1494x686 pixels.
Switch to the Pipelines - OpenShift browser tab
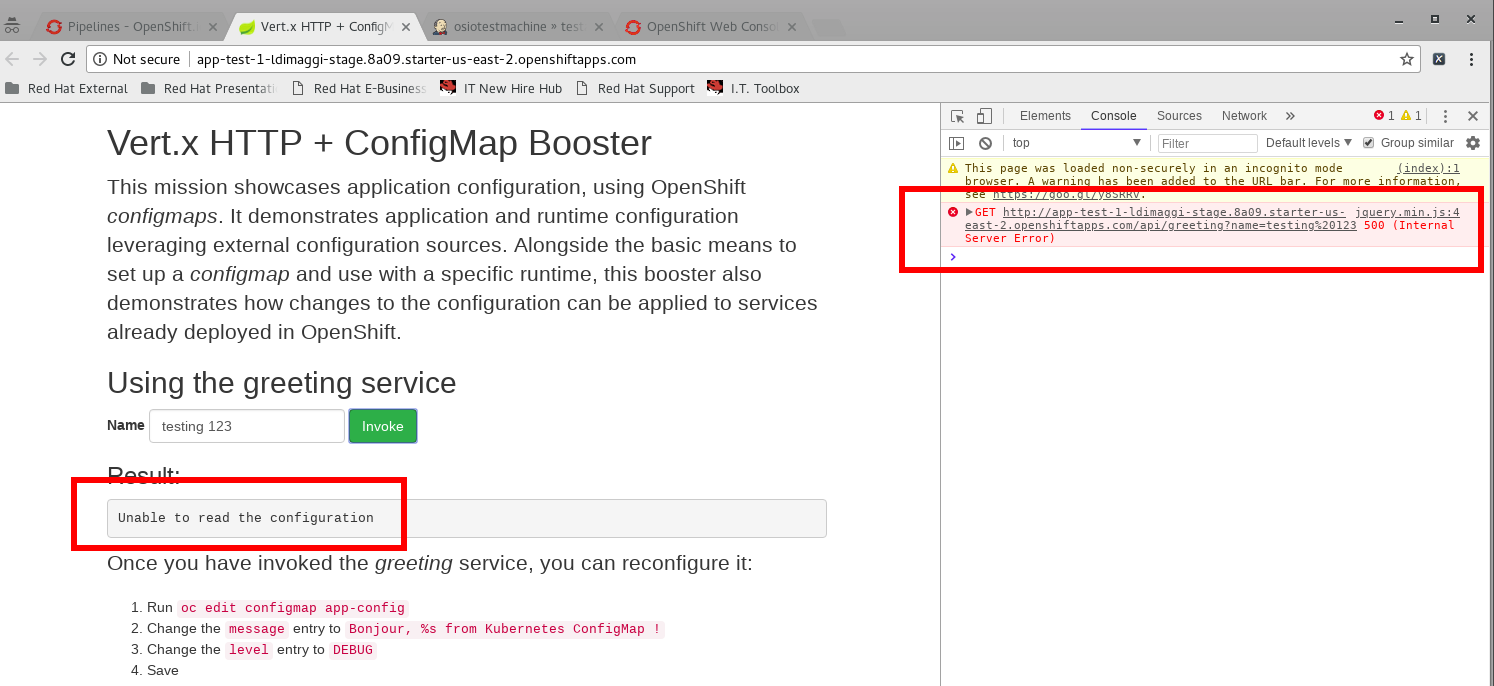(x=129, y=27)
